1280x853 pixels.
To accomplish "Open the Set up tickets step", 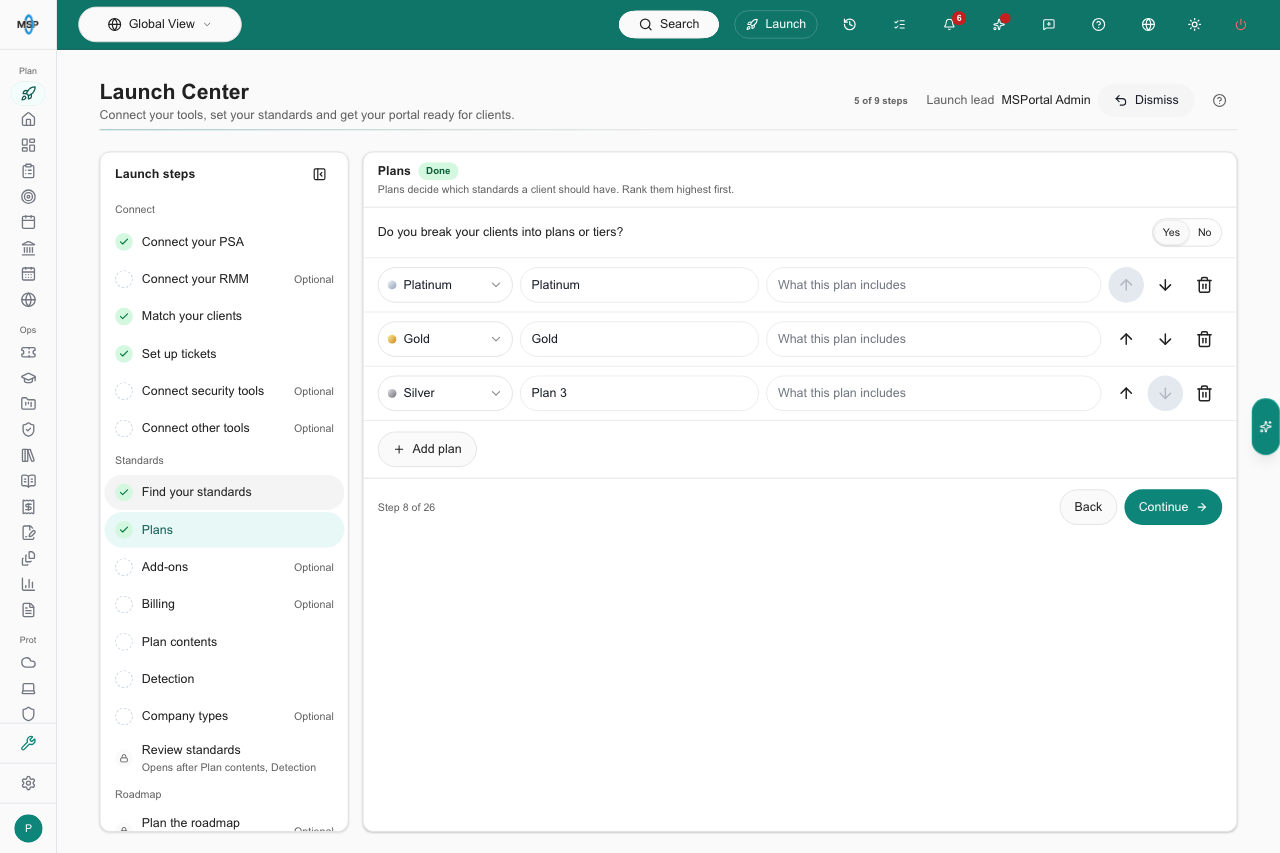I will [x=224, y=354].
